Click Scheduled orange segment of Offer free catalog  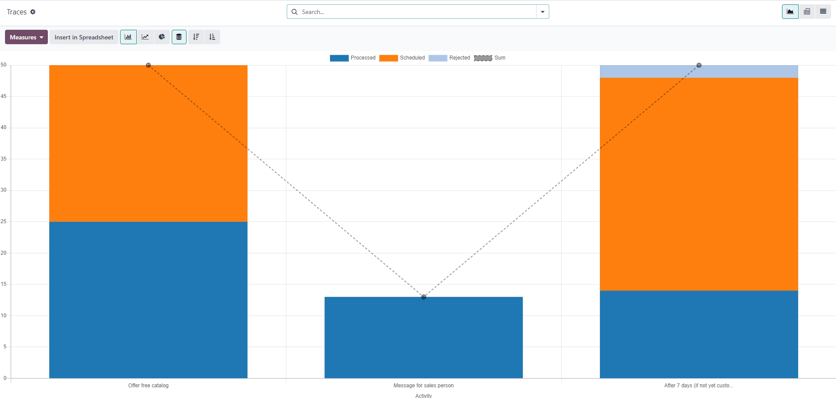coord(148,144)
